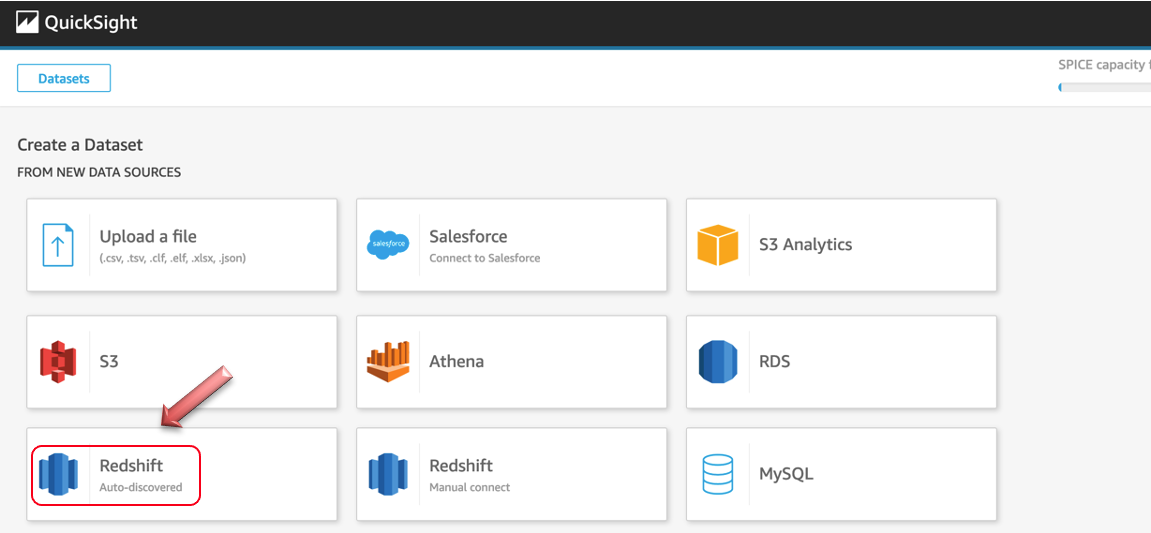Click the QuickSight logo icon
This screenshot has height=533, width=1151.
pyautogui.click(x=27, y=23)
